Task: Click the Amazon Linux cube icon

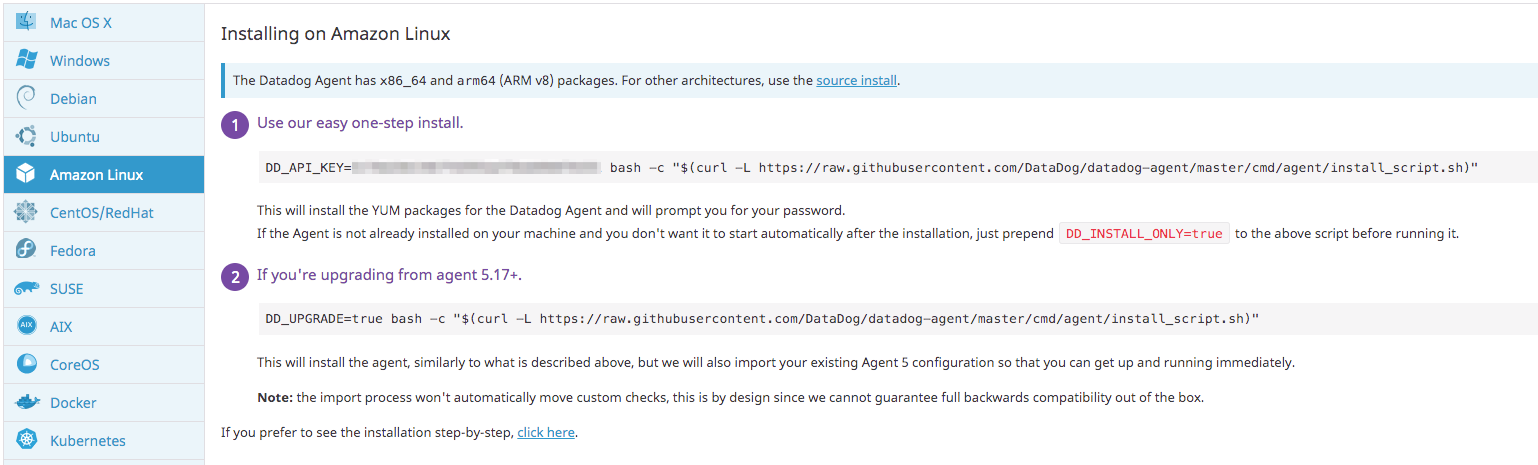Action: click(x=26, y=174)
